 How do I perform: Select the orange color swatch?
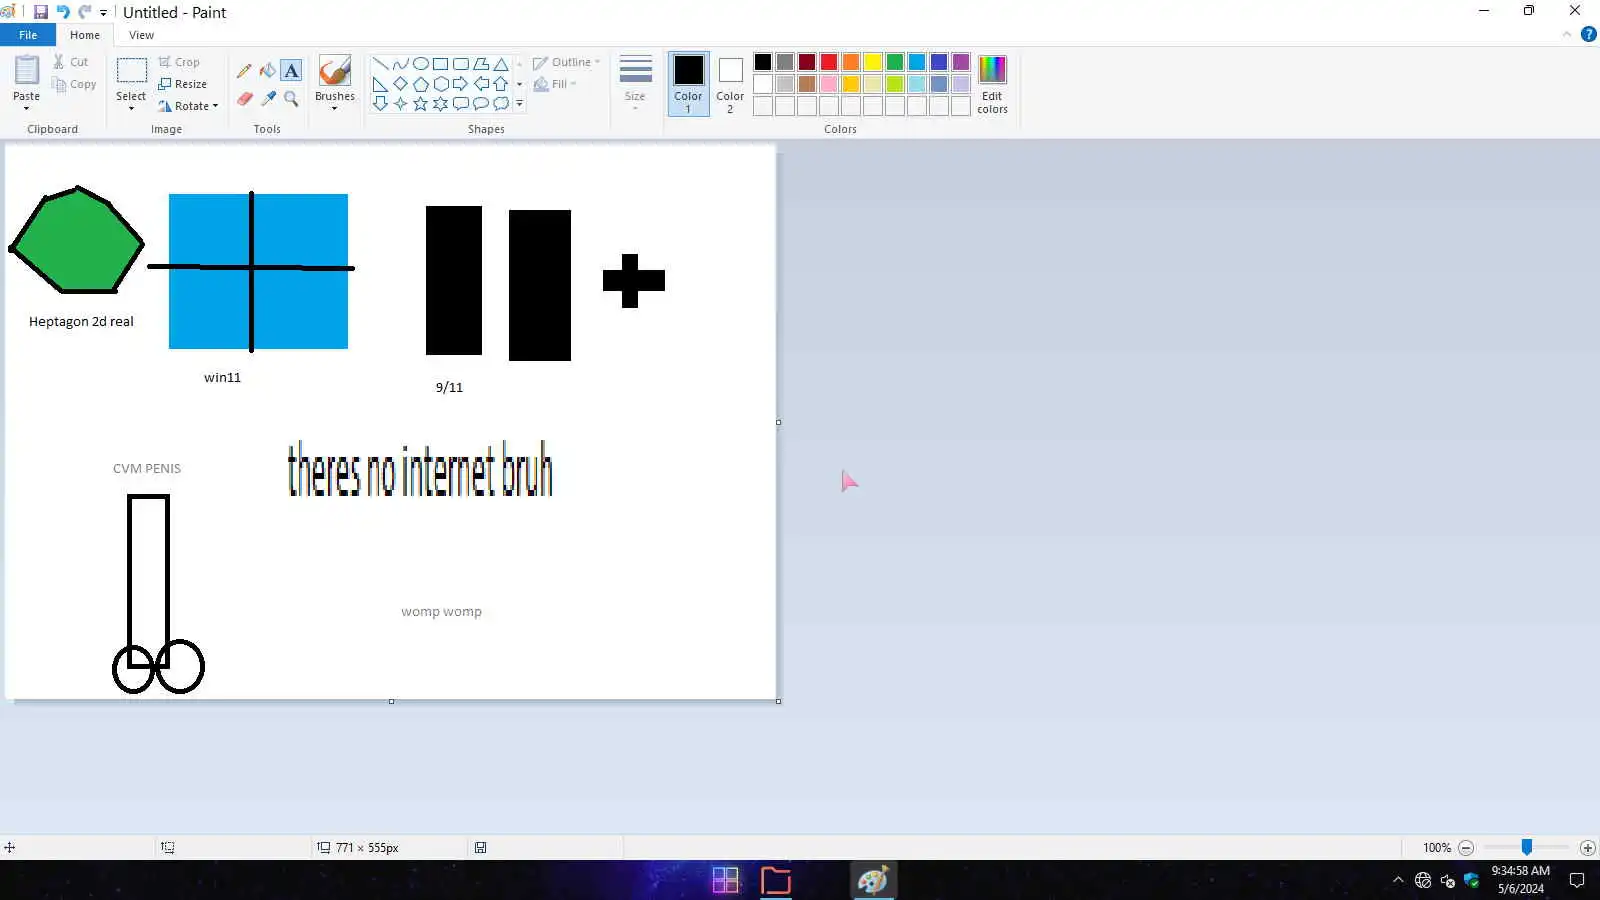click(x=851, y=62)
